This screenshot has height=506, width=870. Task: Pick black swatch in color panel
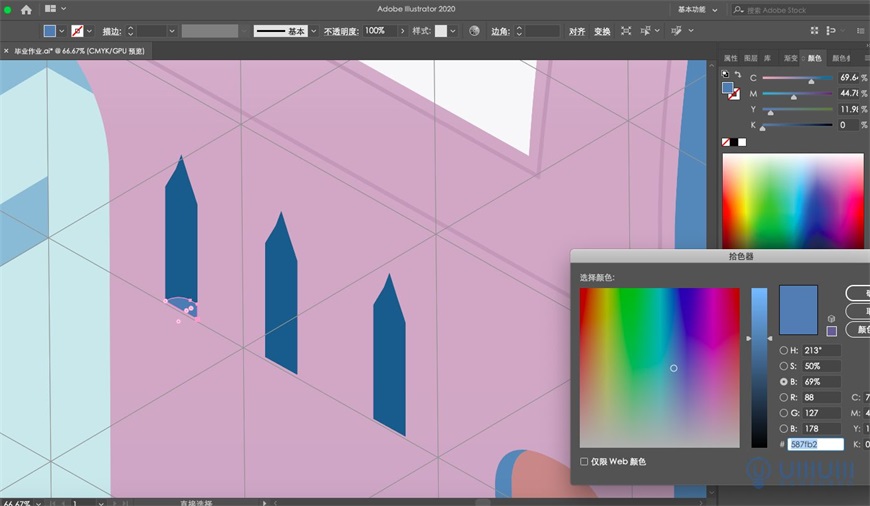tap(734, 143)
